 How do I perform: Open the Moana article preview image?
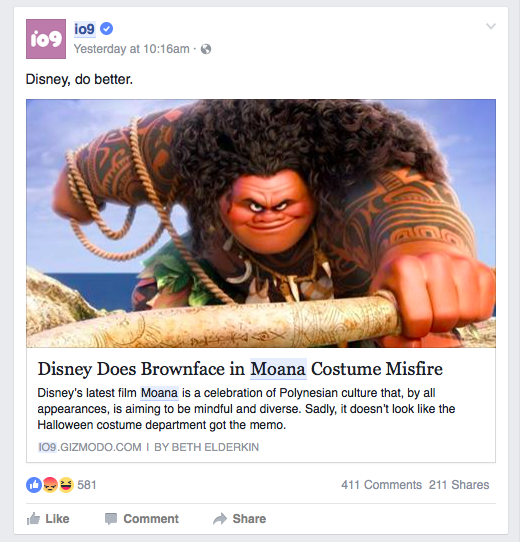pyautogui.click(x=261, y=223)
